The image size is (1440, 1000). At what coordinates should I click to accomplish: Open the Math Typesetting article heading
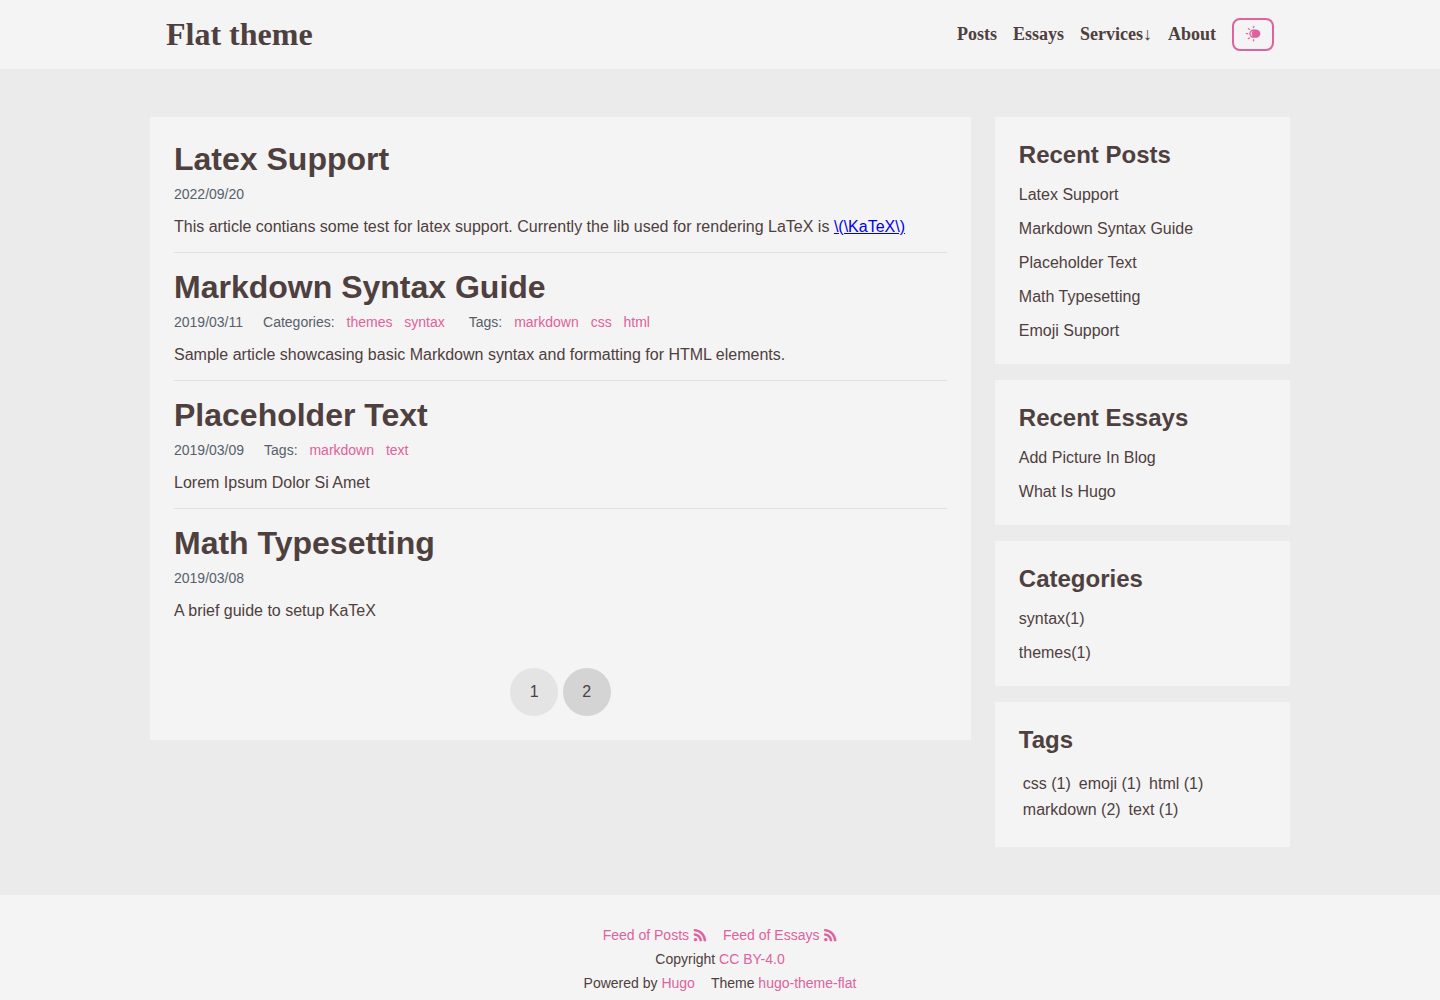(x=304, y=543)
